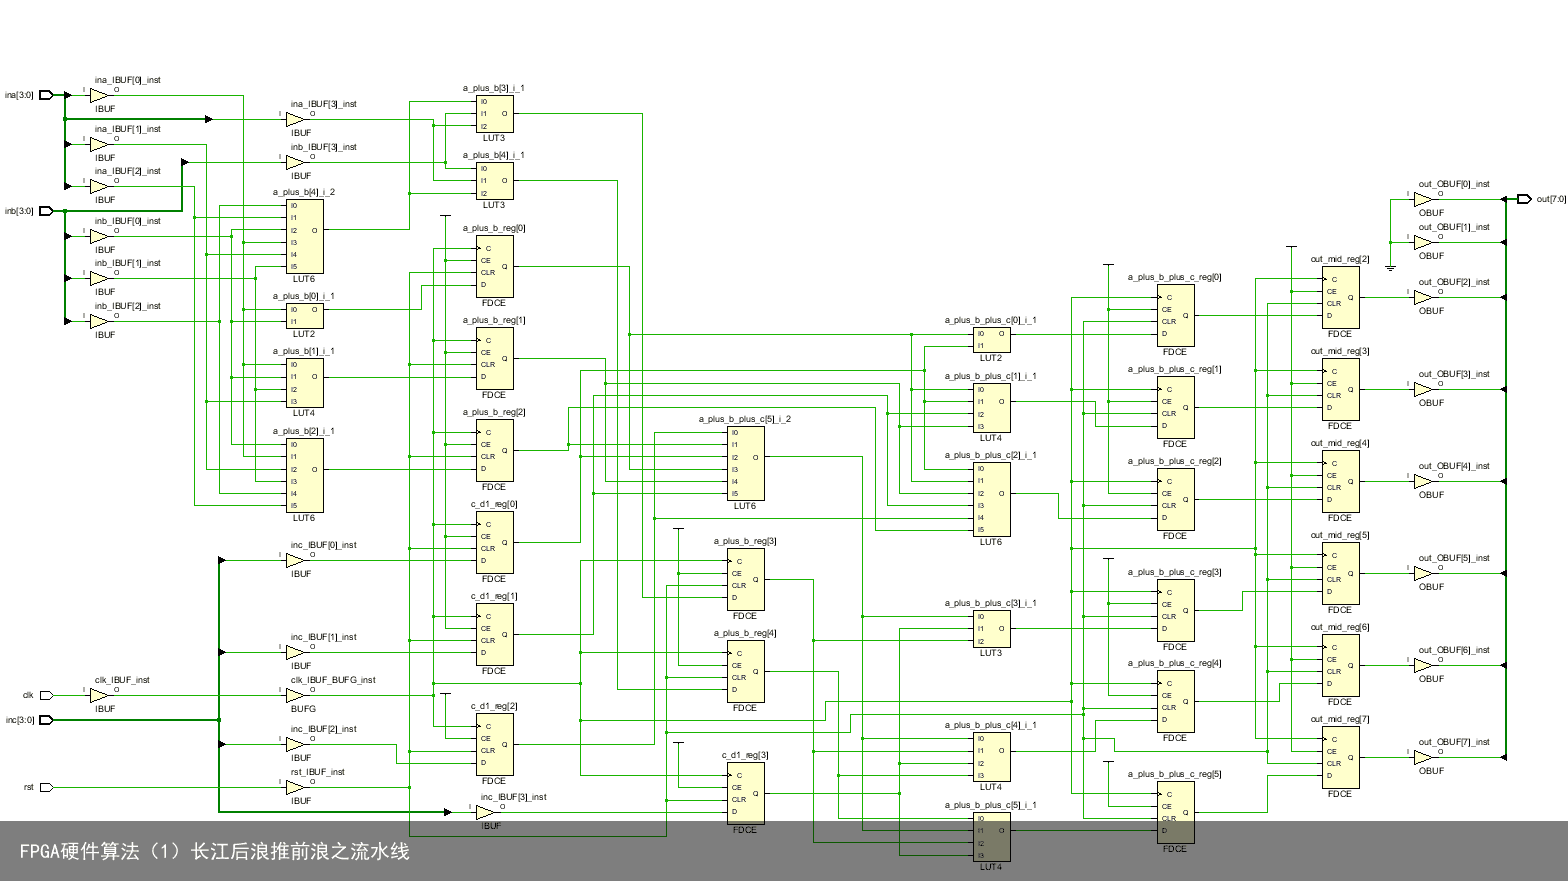This screenshot has width=1568, height=881.
Task: Select the out_OBUF[0]_inst output buffer
Action: [x=1423, y=199]
